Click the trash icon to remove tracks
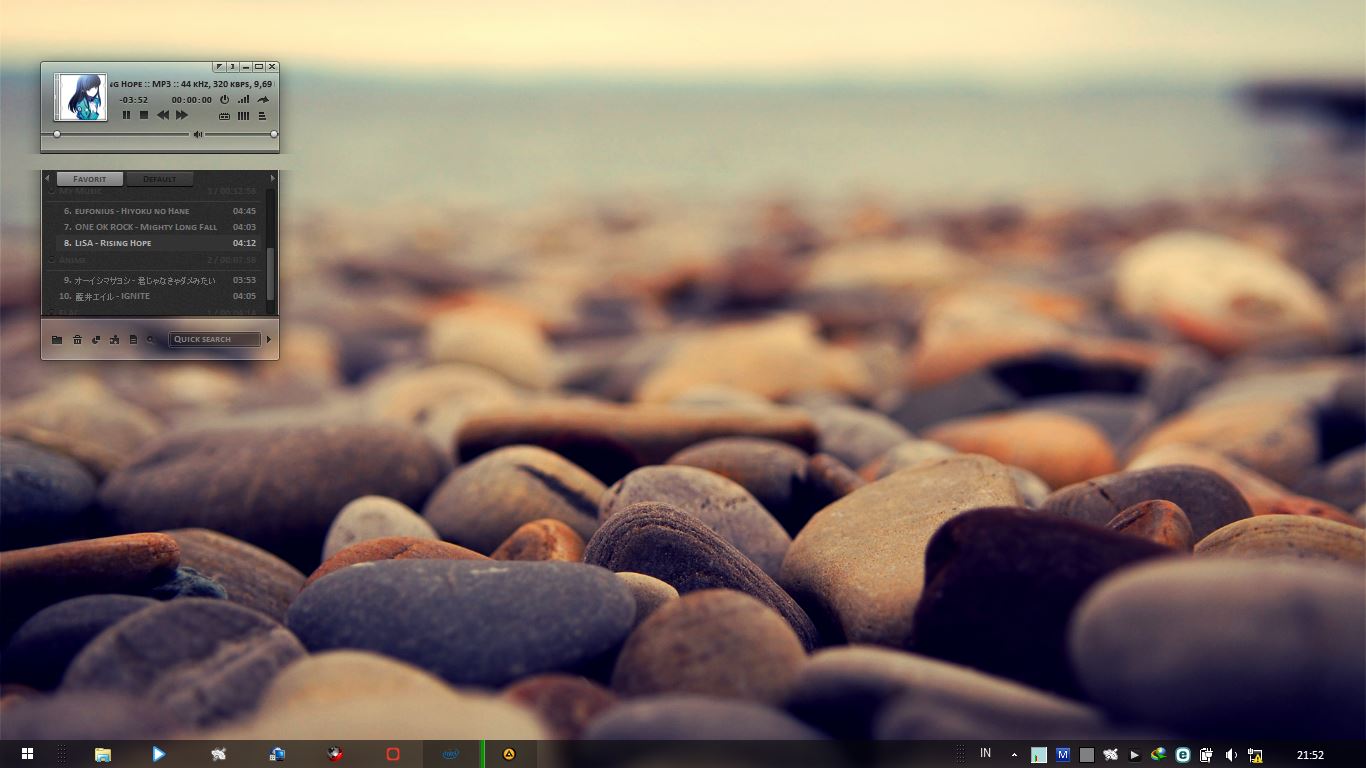Image resolution: width=1366 pixels, height=768 pixels. point(77,340)
